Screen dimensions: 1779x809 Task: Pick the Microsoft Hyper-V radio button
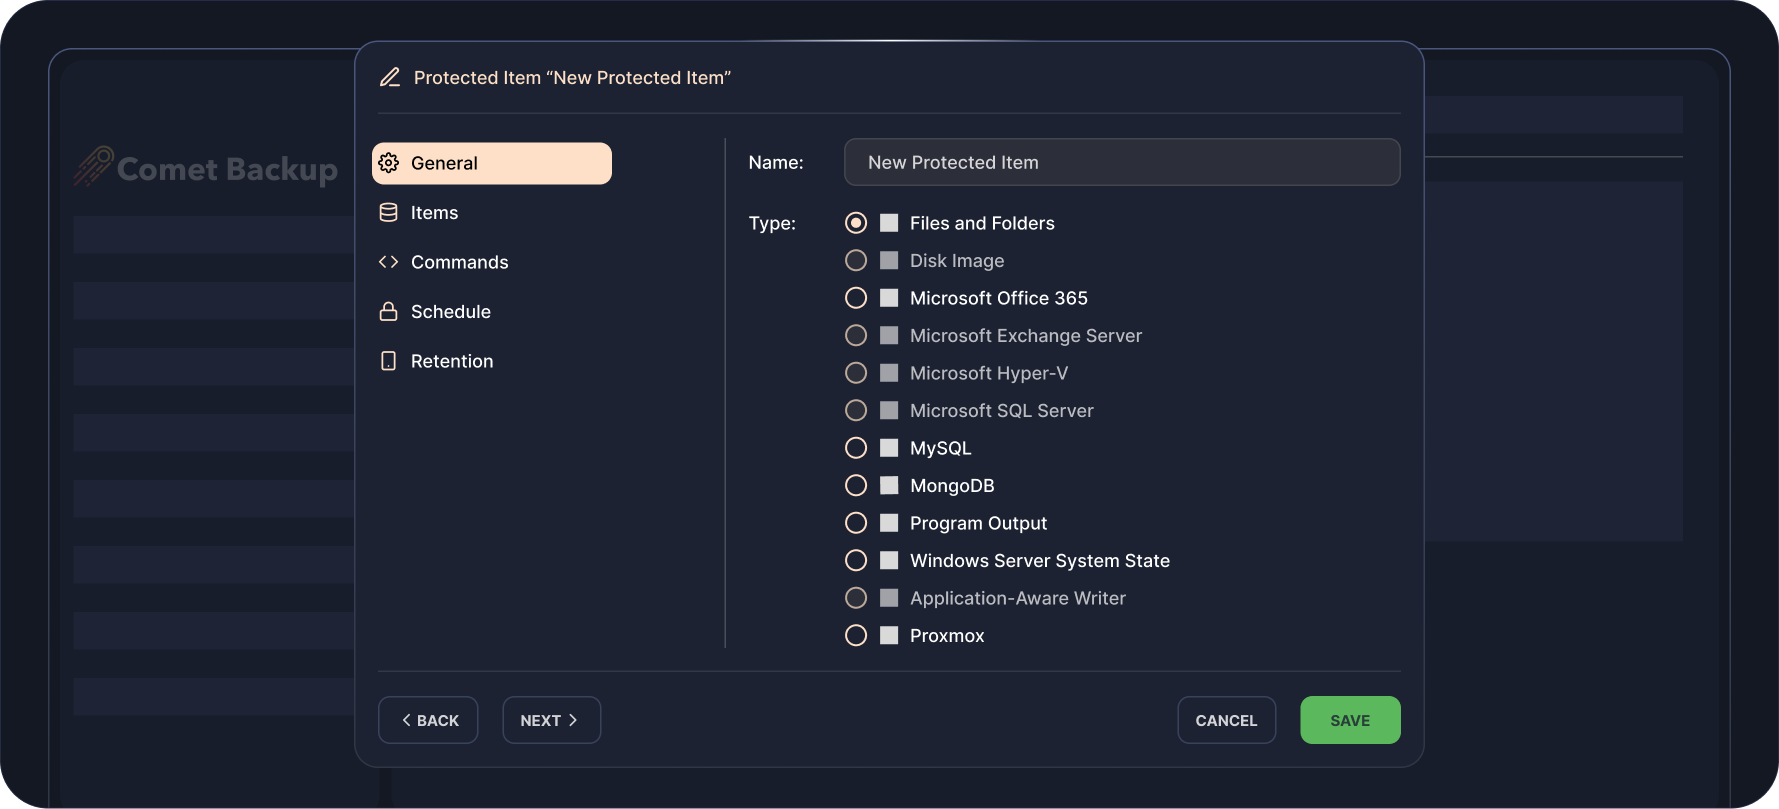click(x=856, y=373)
